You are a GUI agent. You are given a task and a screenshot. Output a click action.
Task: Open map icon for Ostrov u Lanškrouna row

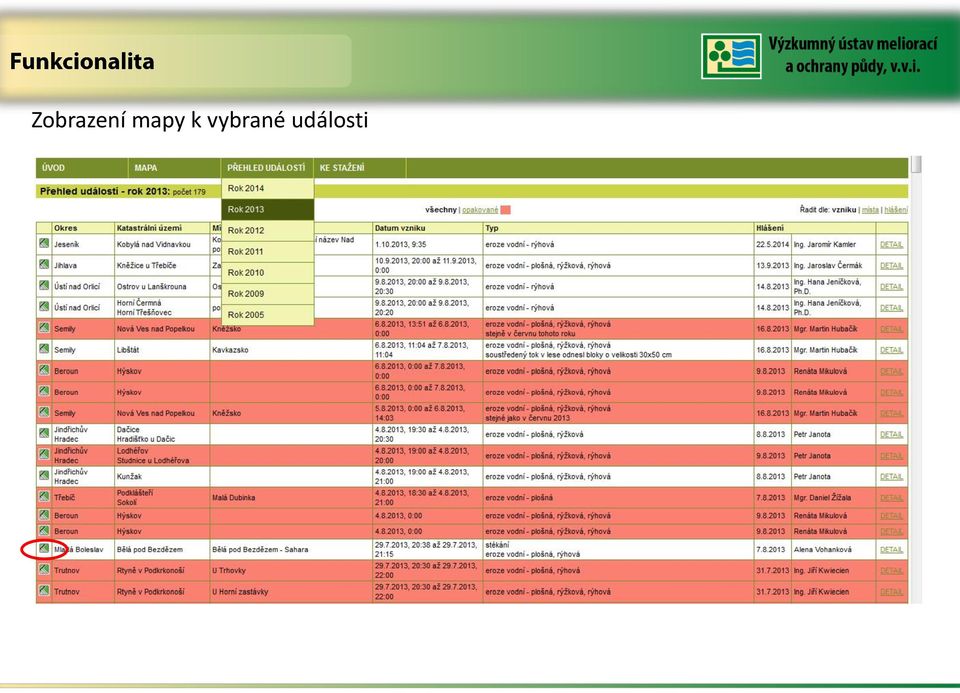coord(44,285)
